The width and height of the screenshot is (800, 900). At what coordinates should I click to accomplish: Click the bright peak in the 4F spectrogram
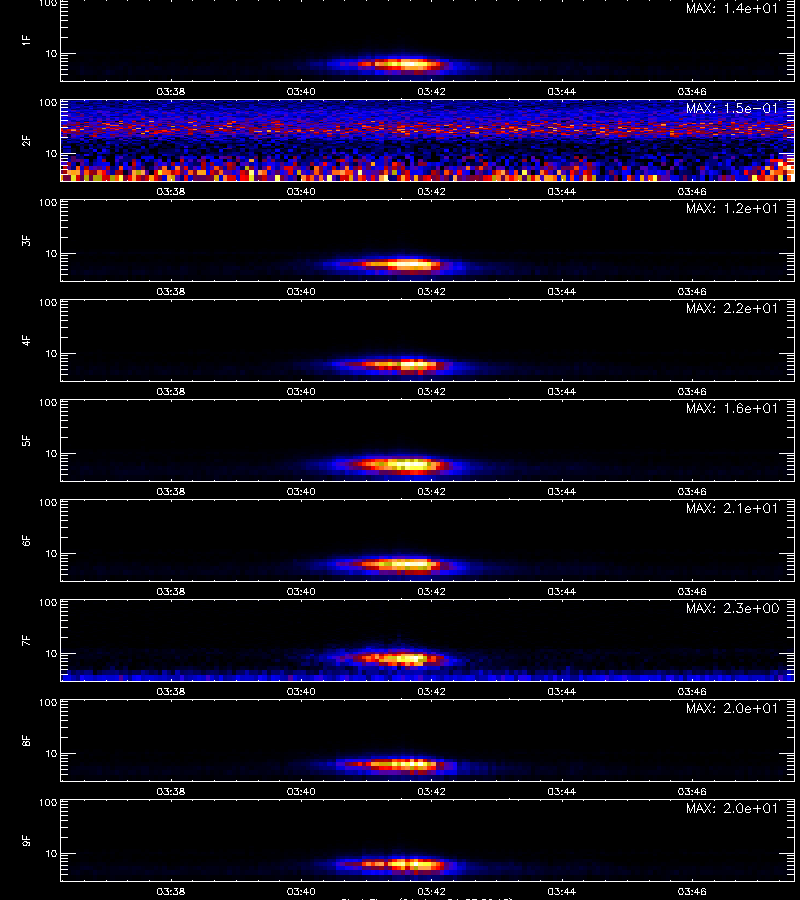click(x=412, y=364)
